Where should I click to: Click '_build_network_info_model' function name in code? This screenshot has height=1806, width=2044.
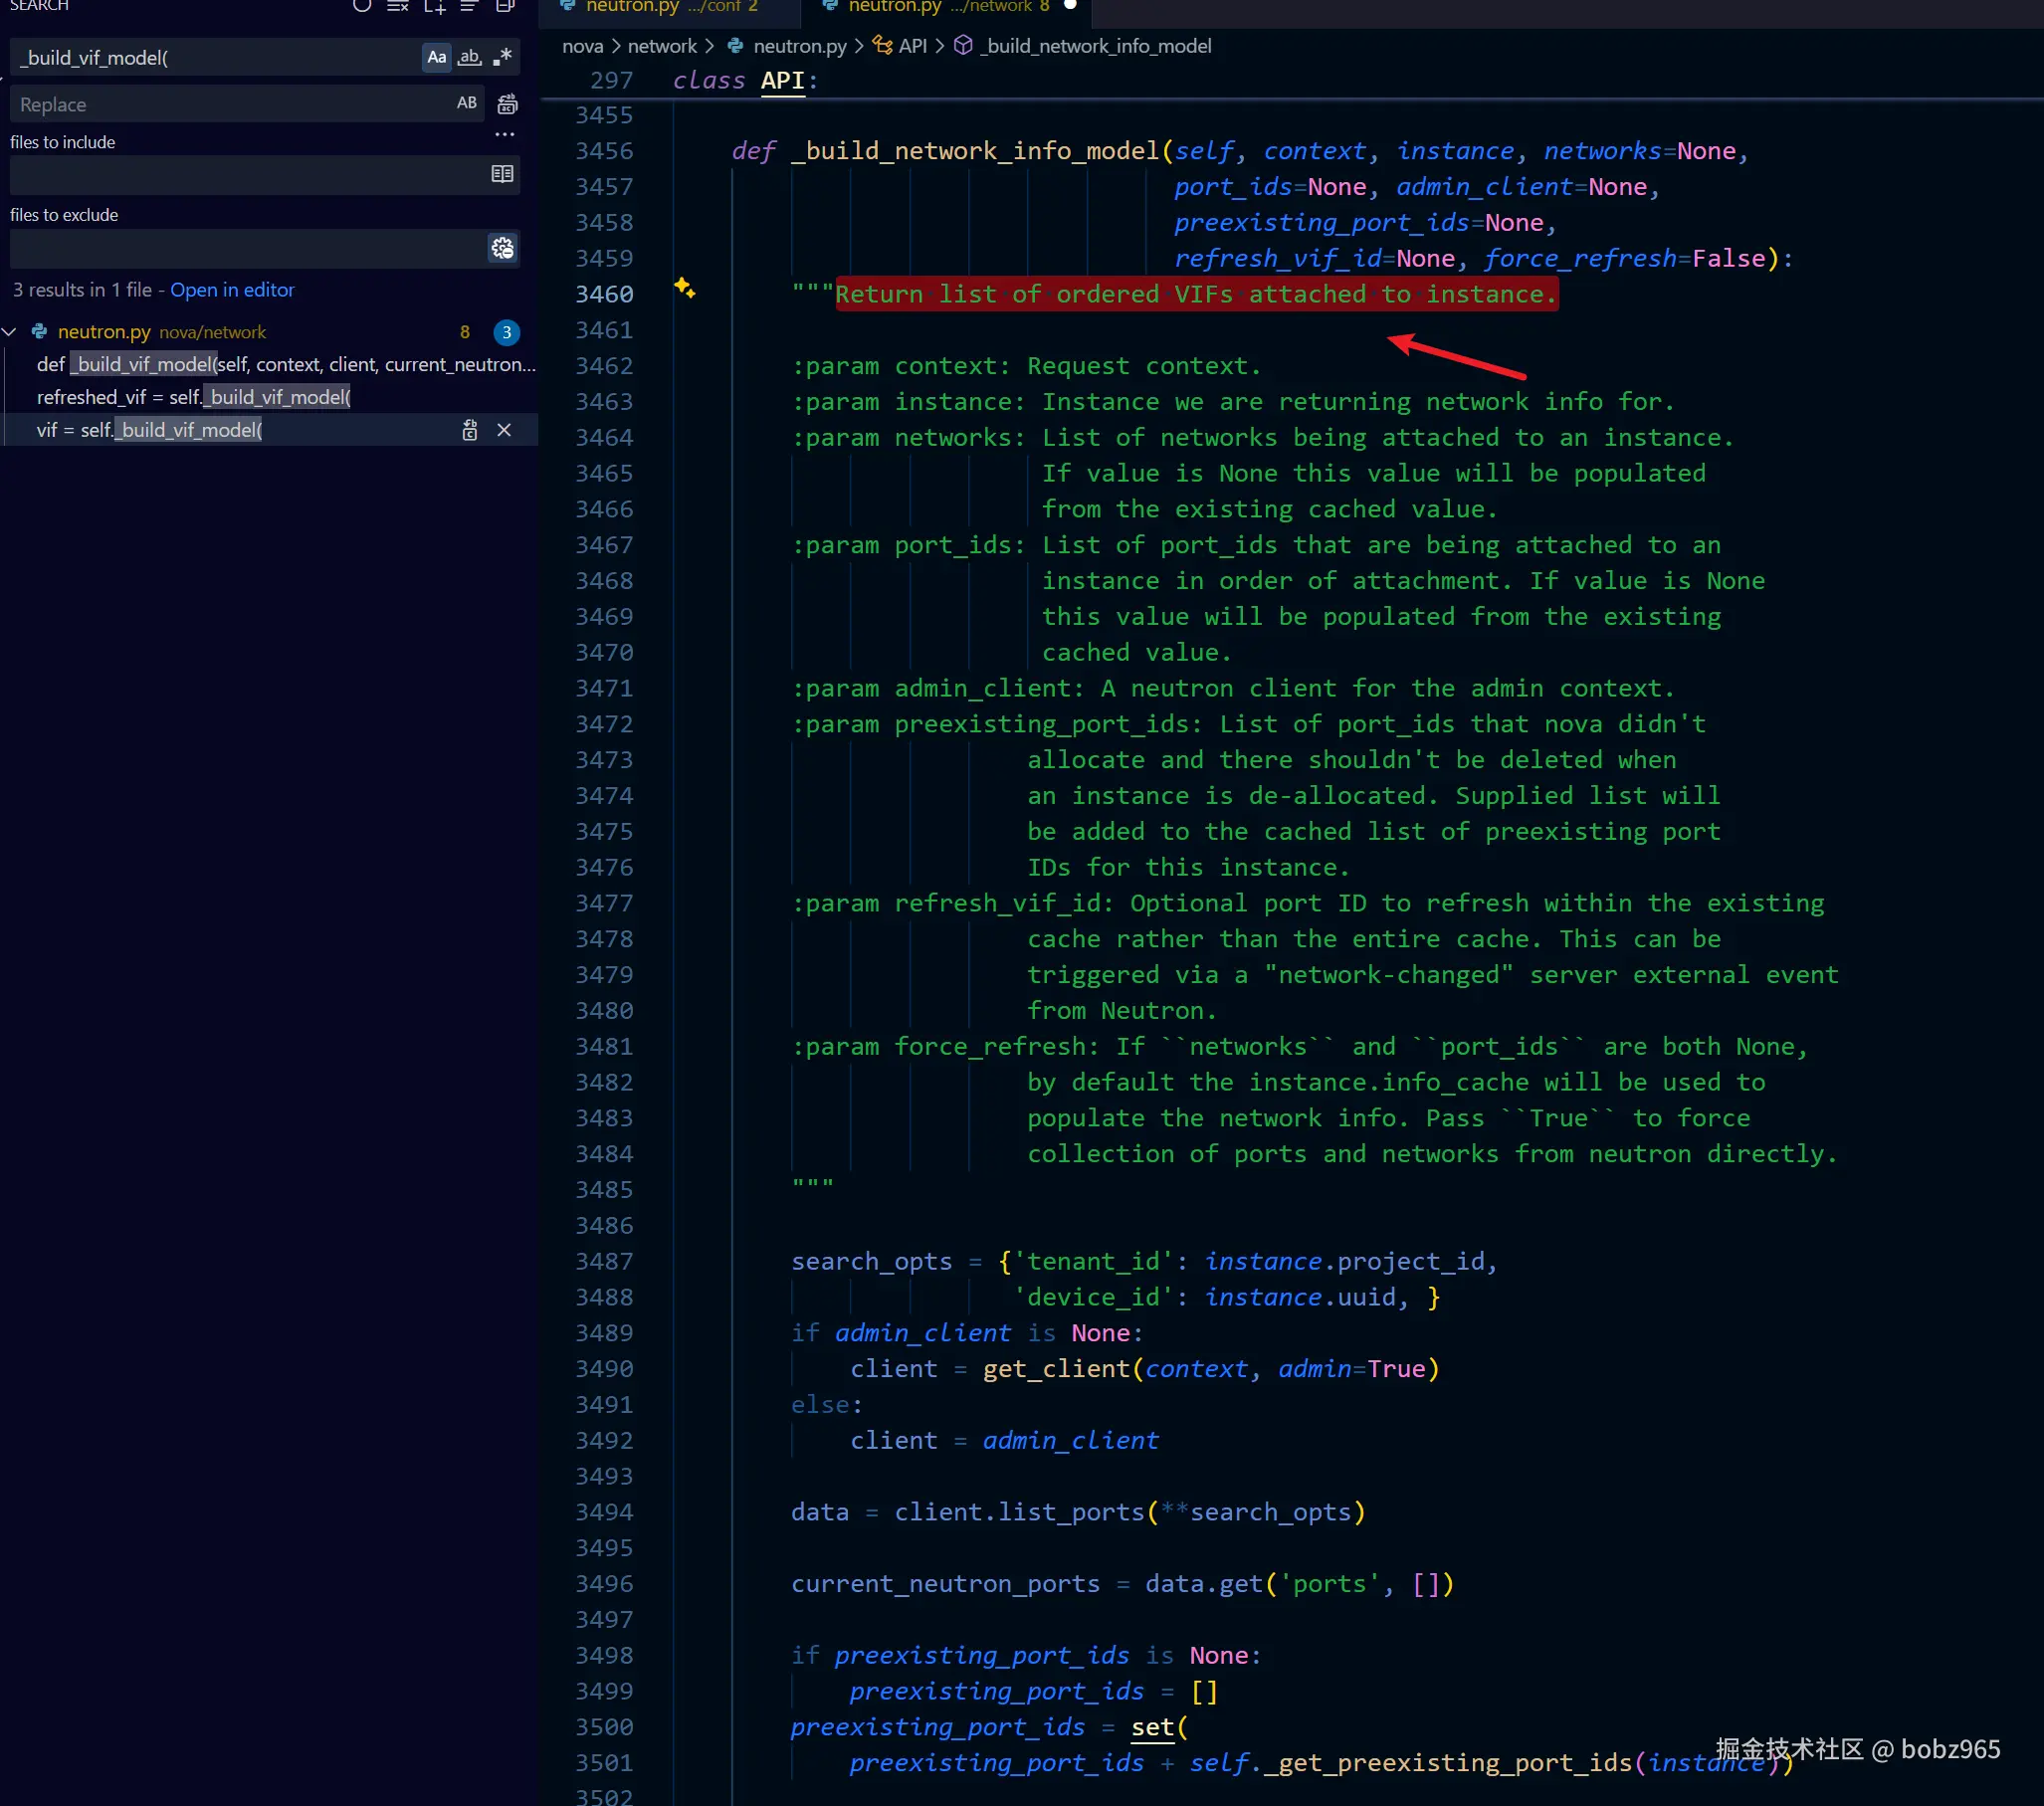click(x=975, y=151)
